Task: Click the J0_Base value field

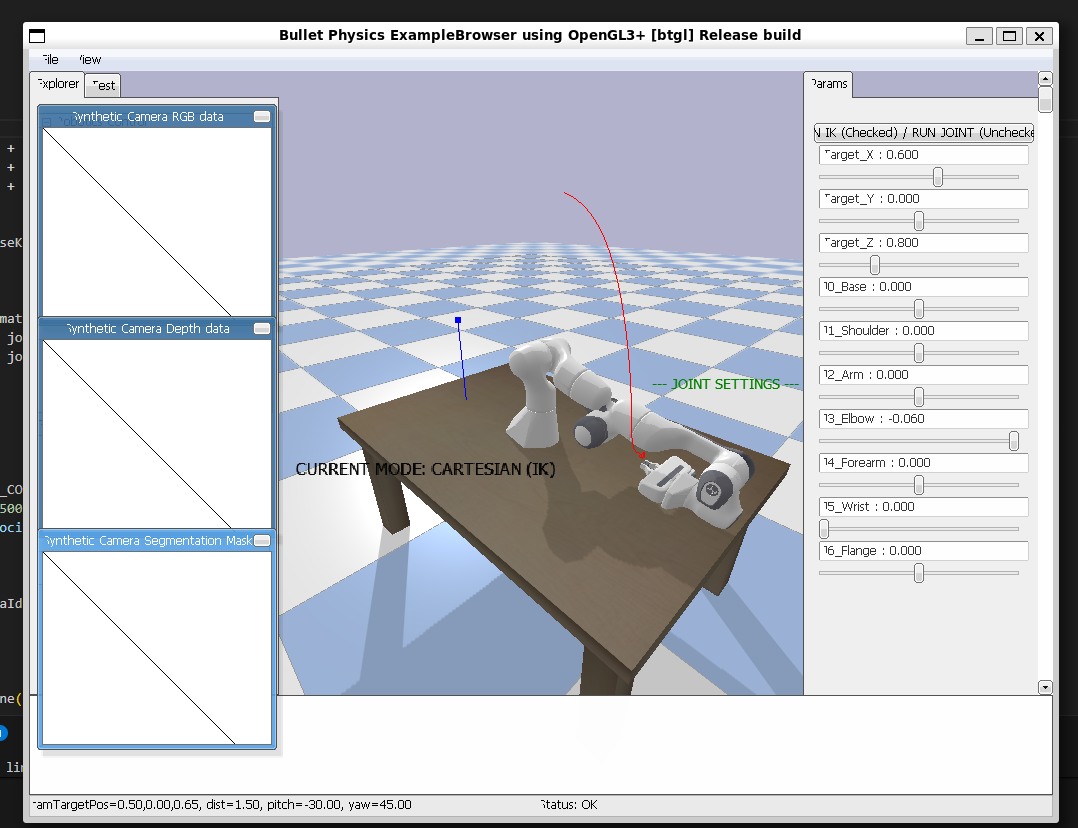Action: click(923, 287)
